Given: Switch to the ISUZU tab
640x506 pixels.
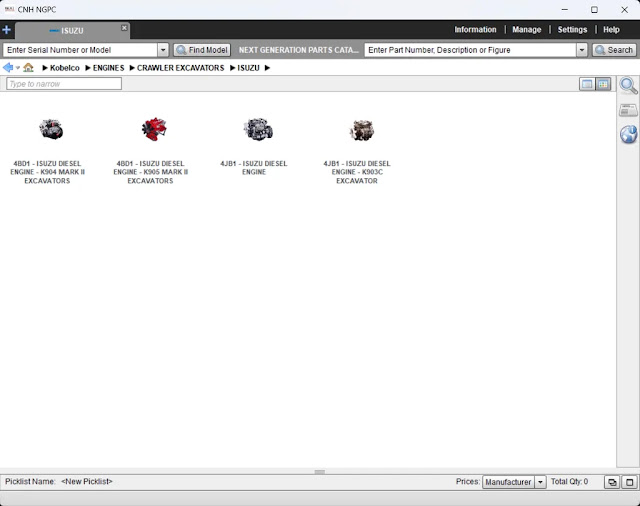Looking at the screenshot, I should pos(72,31).
